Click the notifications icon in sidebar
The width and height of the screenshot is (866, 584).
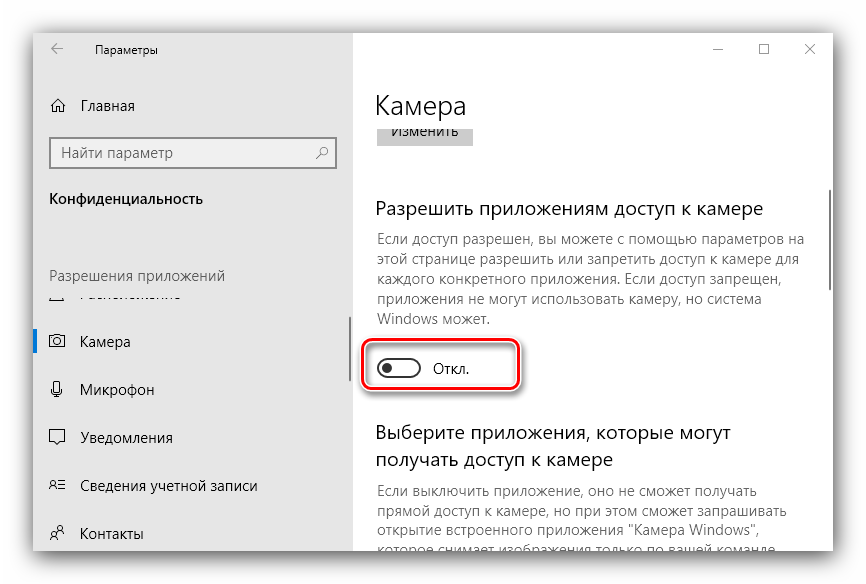click(58, 438)
